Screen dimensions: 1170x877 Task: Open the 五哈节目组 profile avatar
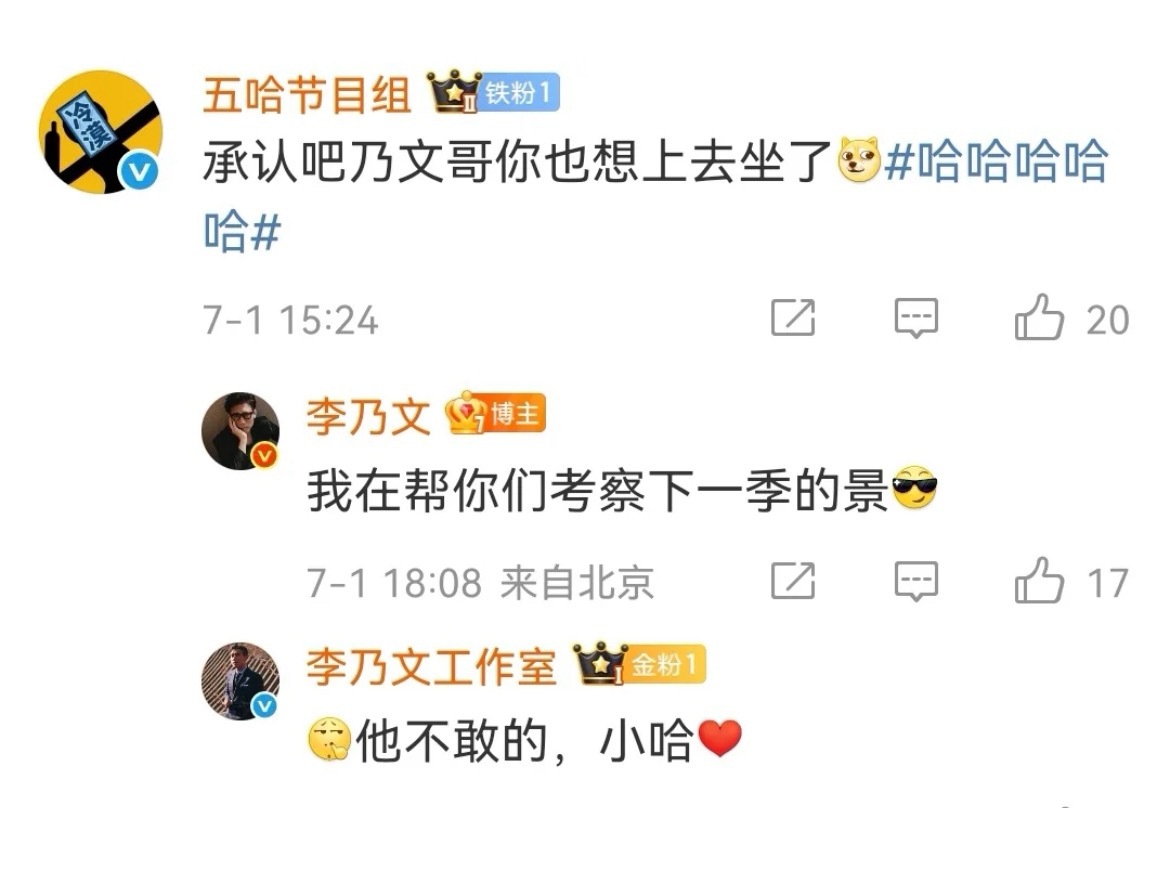(101, 132)
